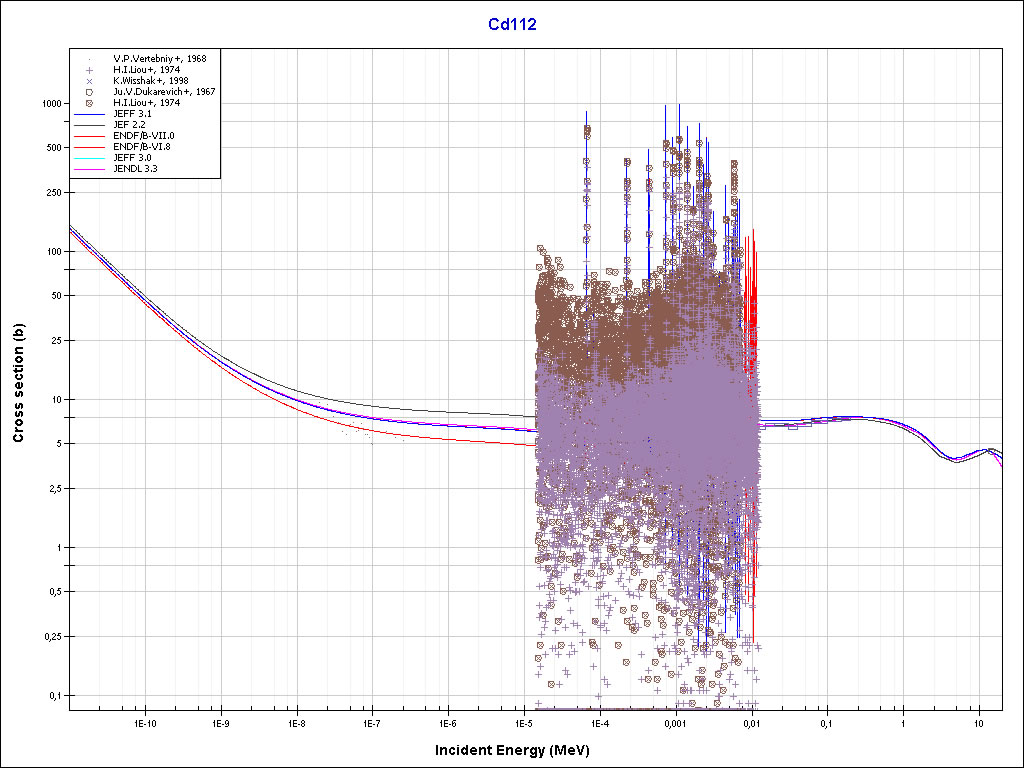Click the dot marker beside V.P.Vertebniy 1968
Image resolution: width=1024 pixels, height=768 pixels.
89,59
